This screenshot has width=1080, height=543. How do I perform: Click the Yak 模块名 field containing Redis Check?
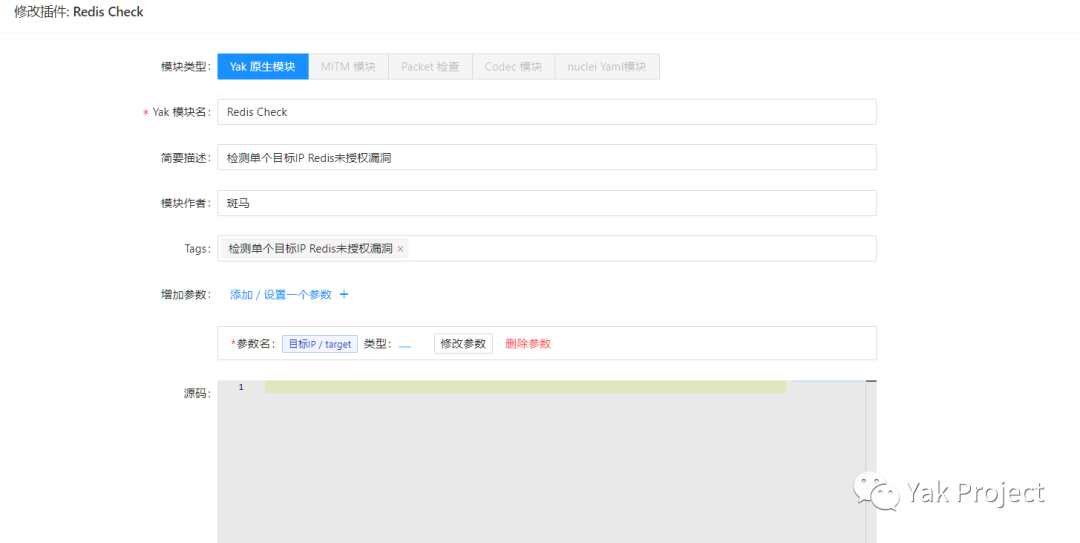coord(547,112)
